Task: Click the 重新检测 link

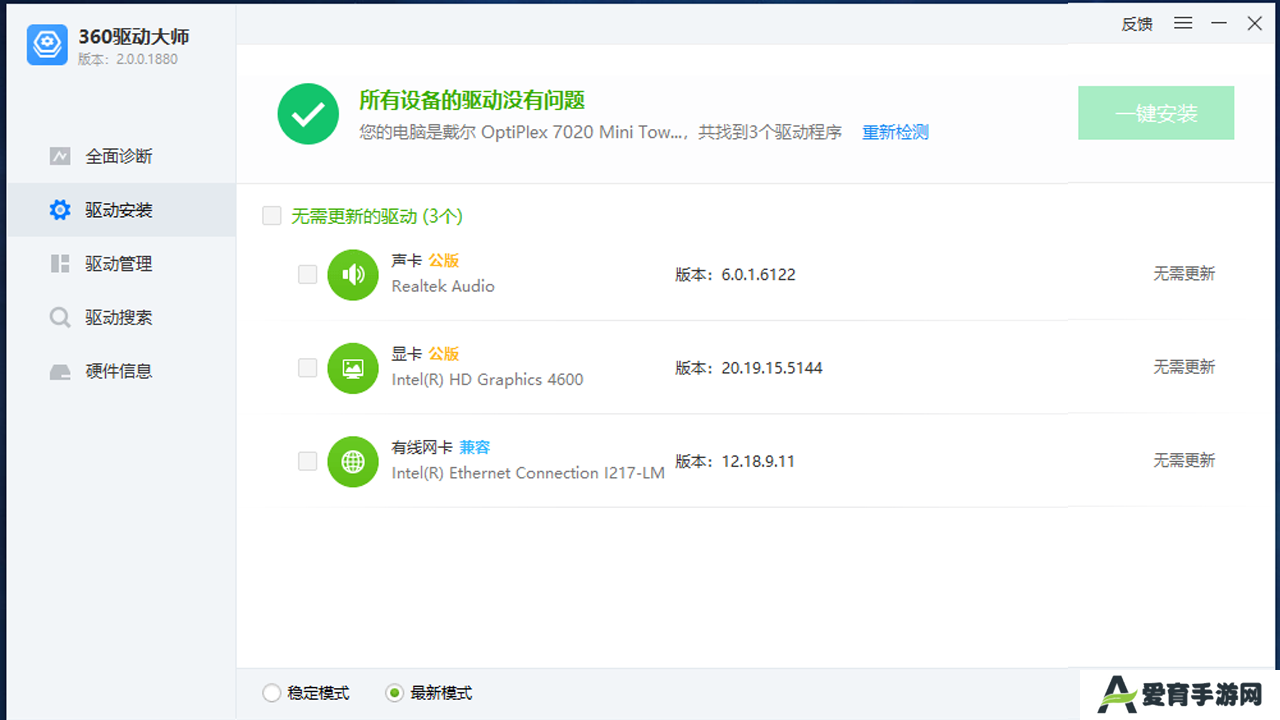Action: click(x=896, y=132)
